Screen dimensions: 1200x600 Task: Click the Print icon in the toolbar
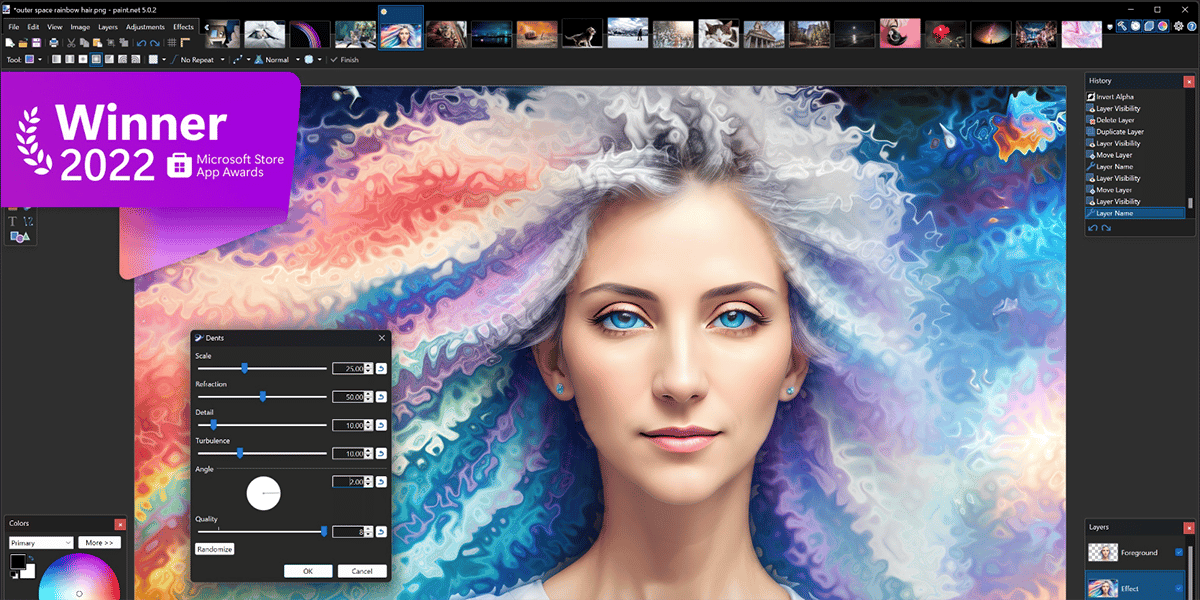(53, 43)
